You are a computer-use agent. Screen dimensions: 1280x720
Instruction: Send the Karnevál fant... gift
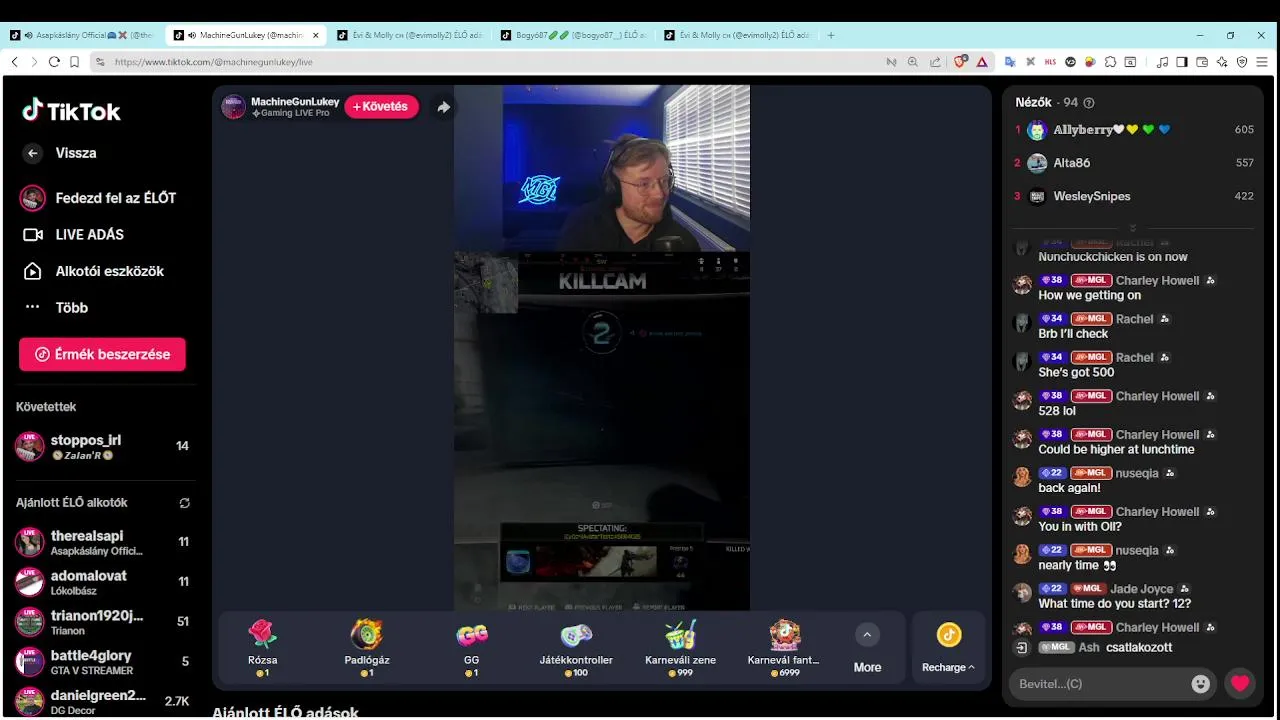pyautogui.click(x=784, y=648)
